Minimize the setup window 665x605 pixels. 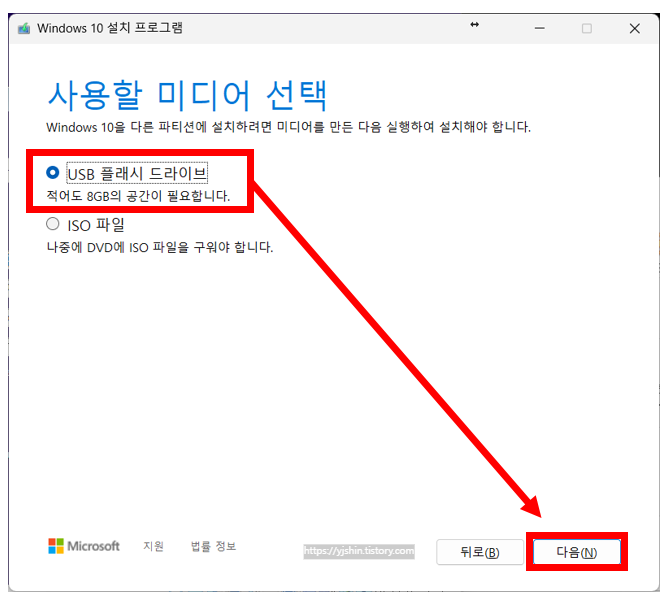point(539,28)
